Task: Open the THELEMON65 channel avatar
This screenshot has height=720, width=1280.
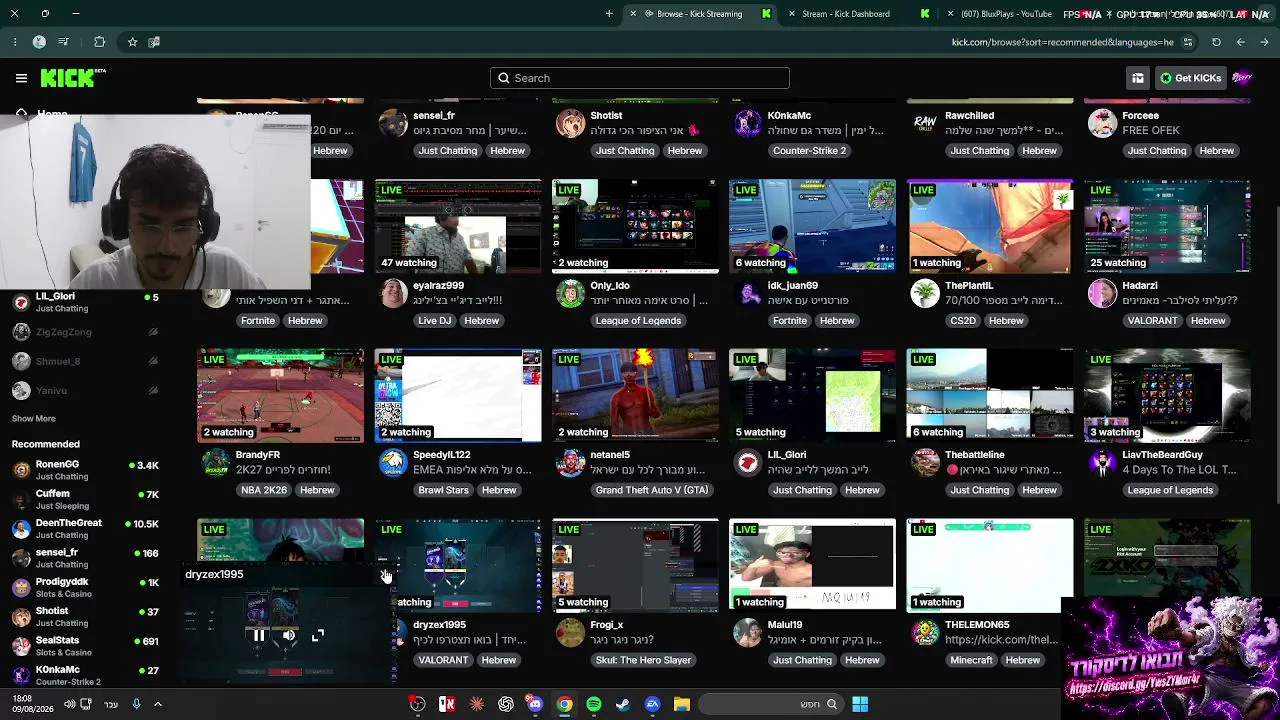Action: point(925,633)
